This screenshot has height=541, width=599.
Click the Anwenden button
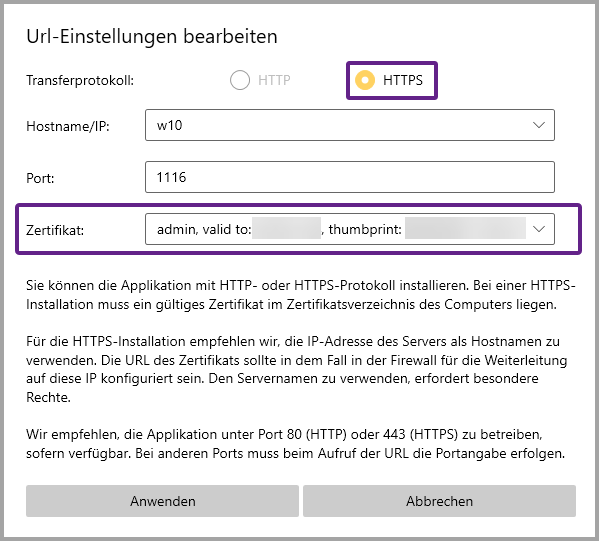162,501
